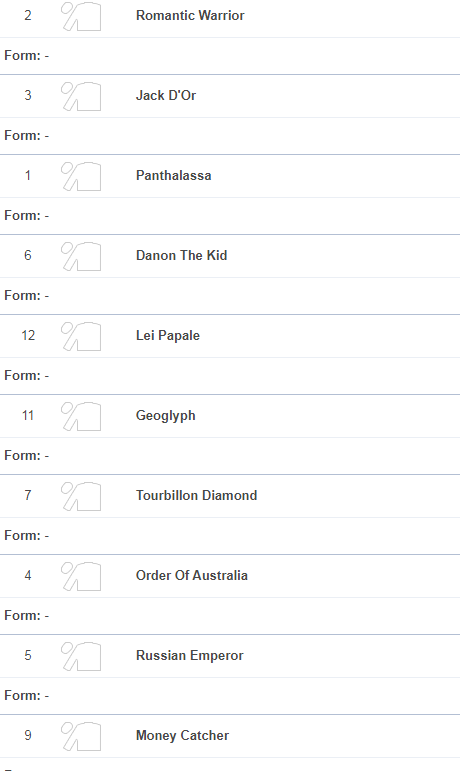Click Money Catcher's jockey silks icon

click(81, 737)
